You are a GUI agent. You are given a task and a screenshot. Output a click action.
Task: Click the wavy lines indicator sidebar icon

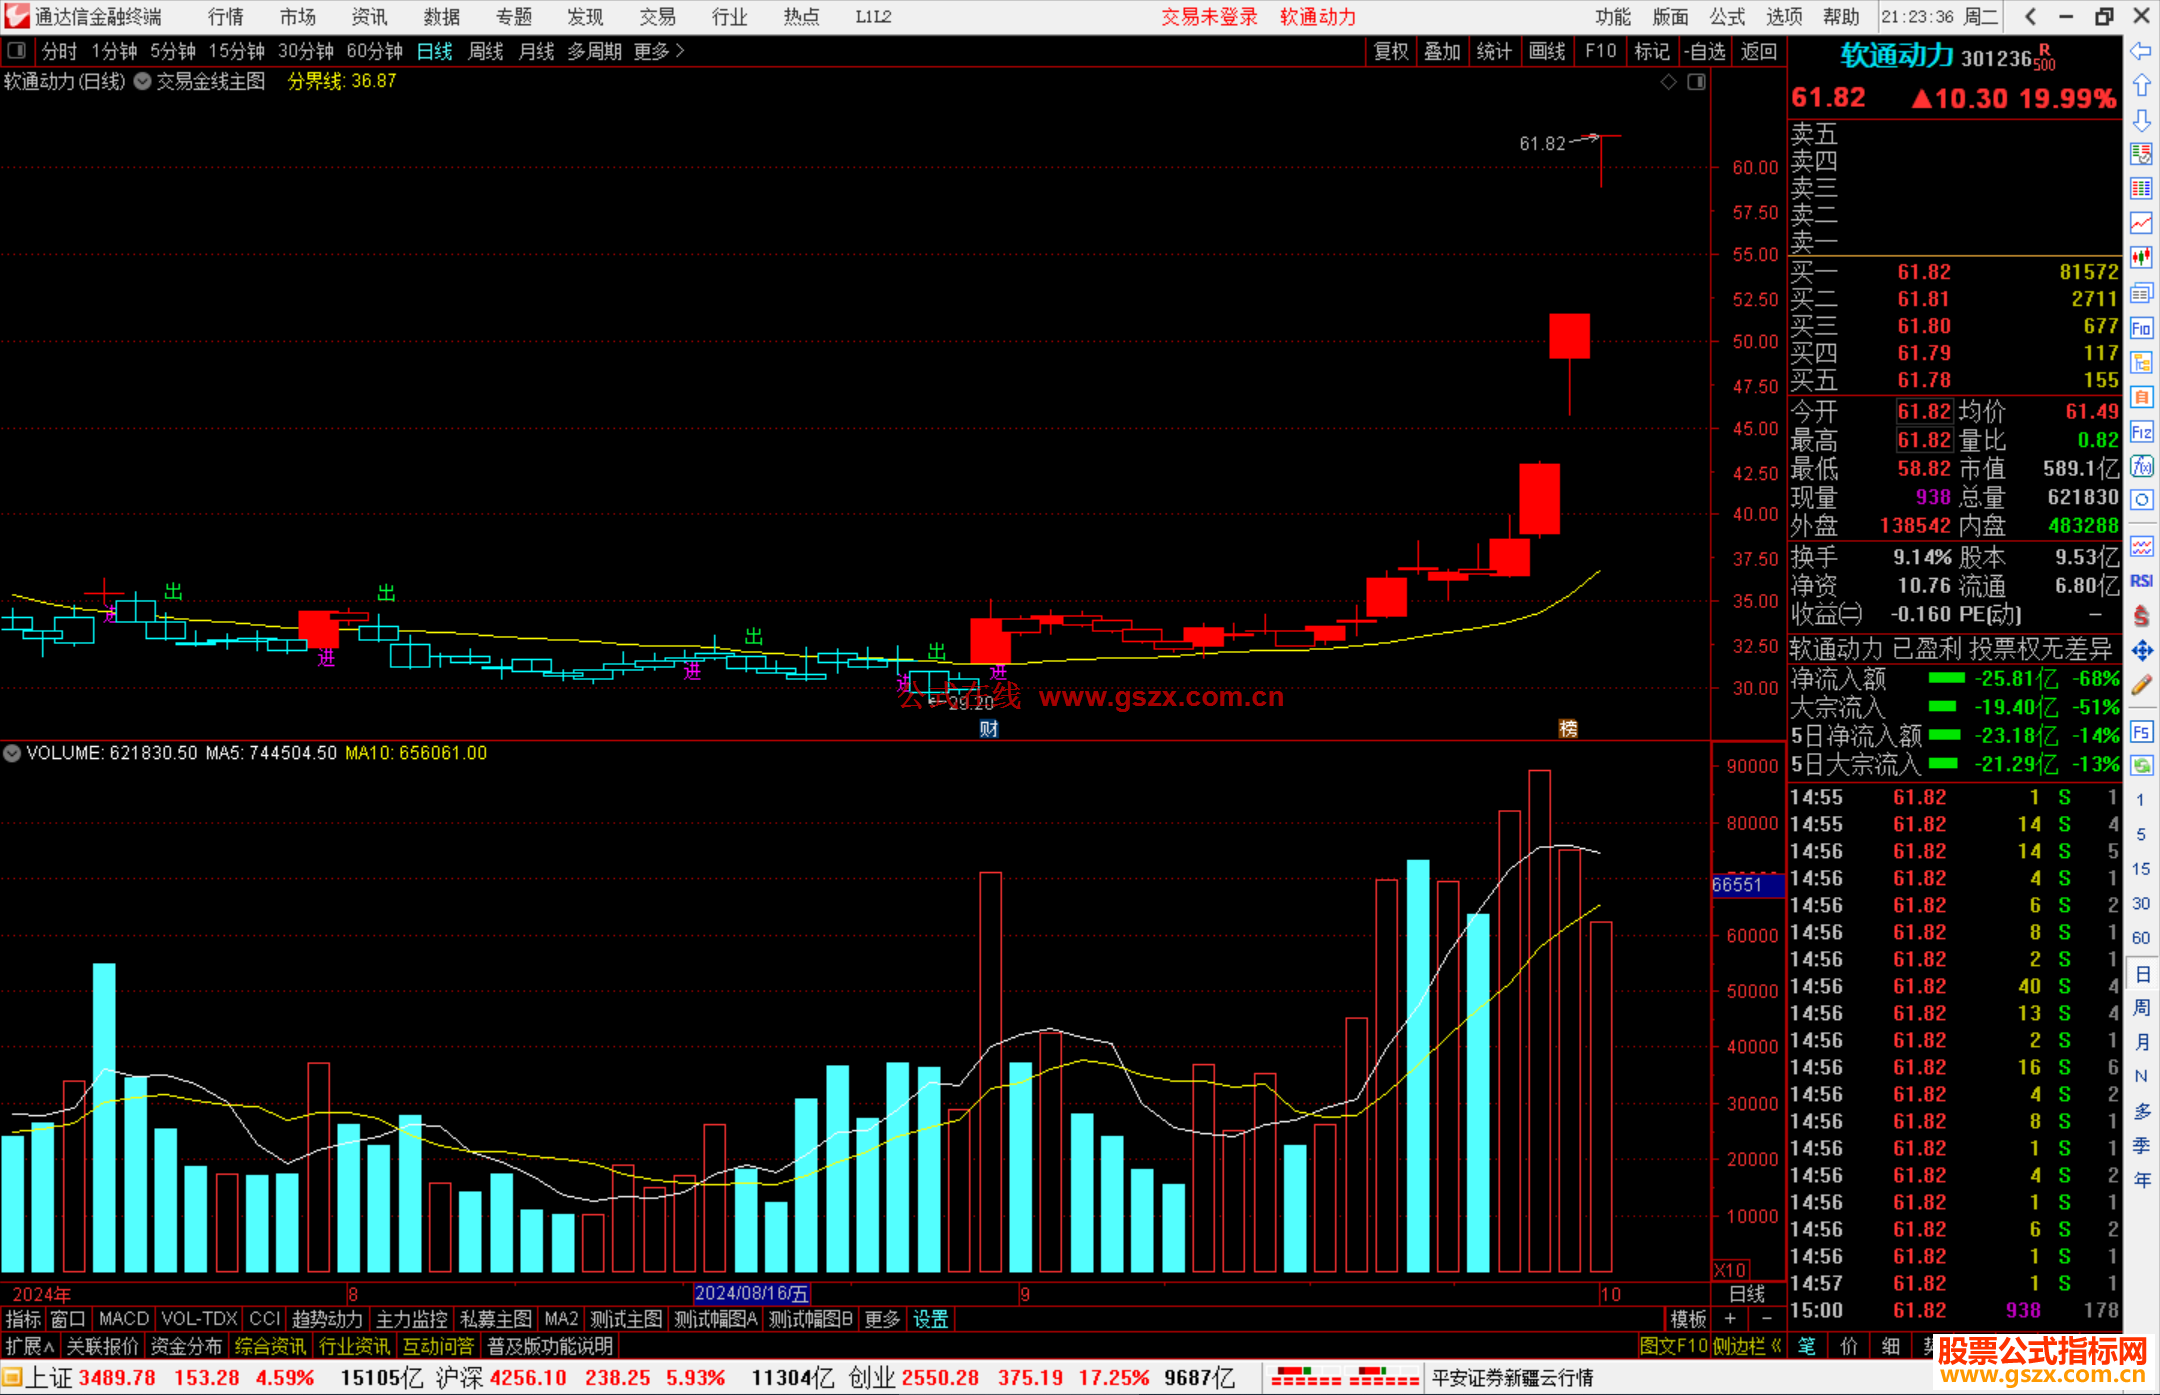point(2141,546)
